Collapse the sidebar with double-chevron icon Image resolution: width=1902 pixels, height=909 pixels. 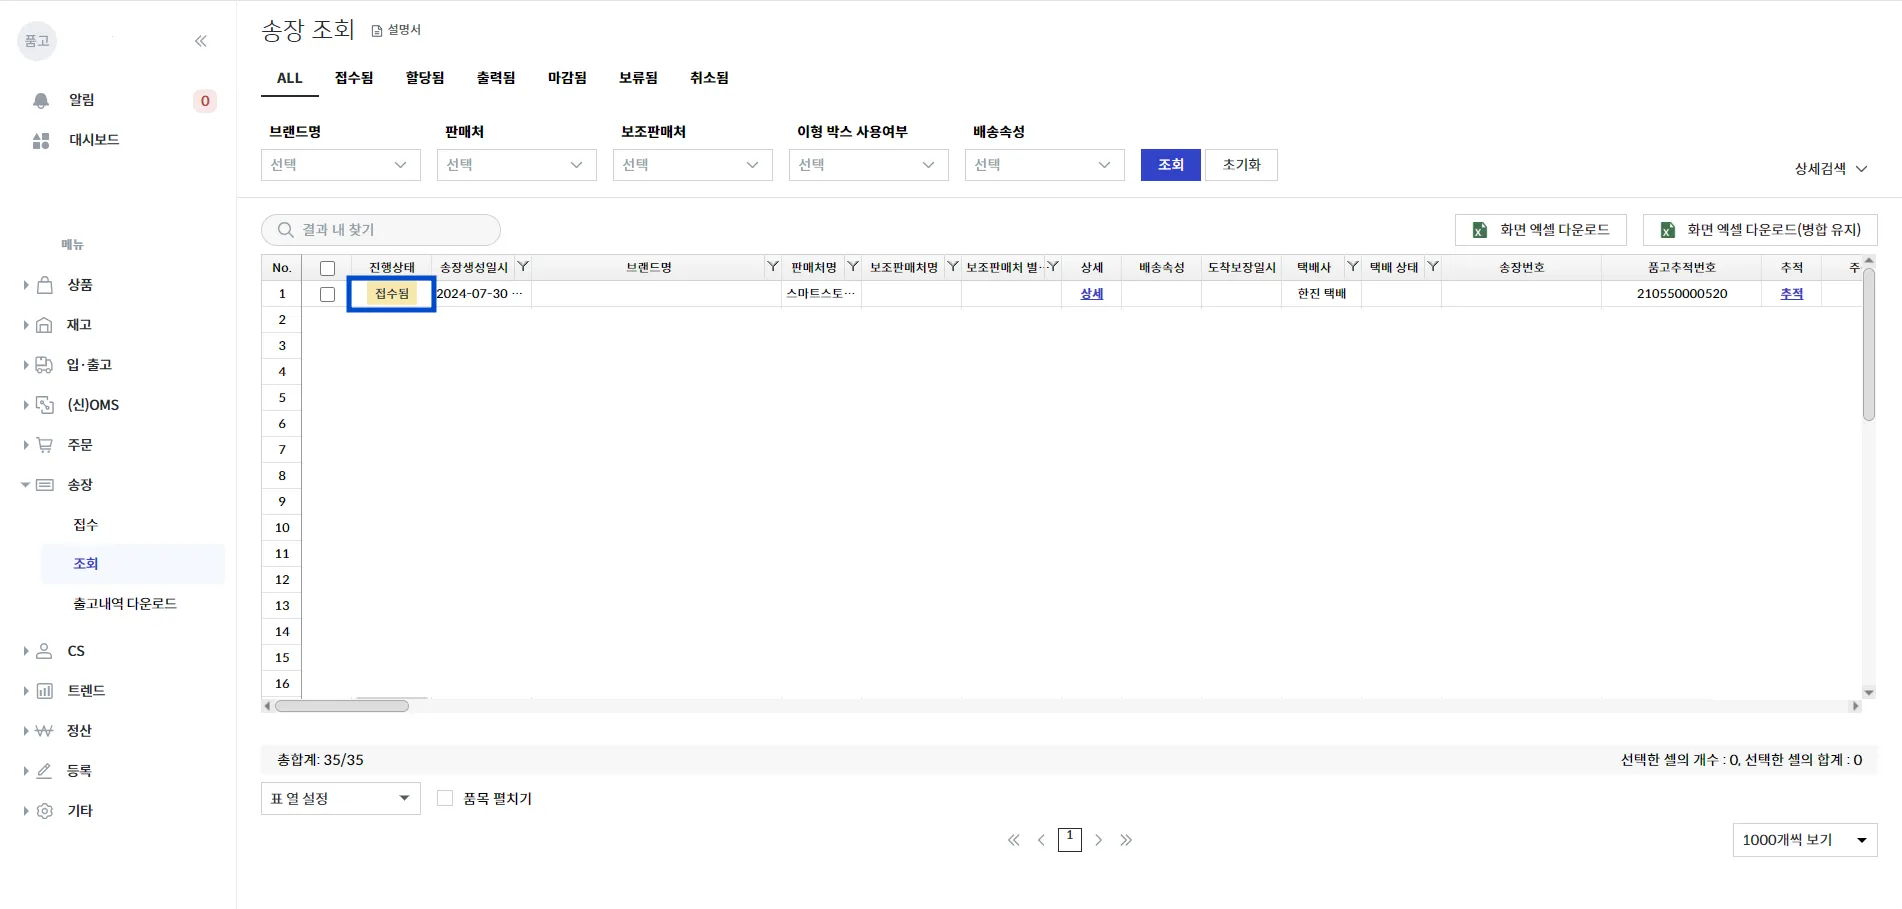(x=201, y=41)
